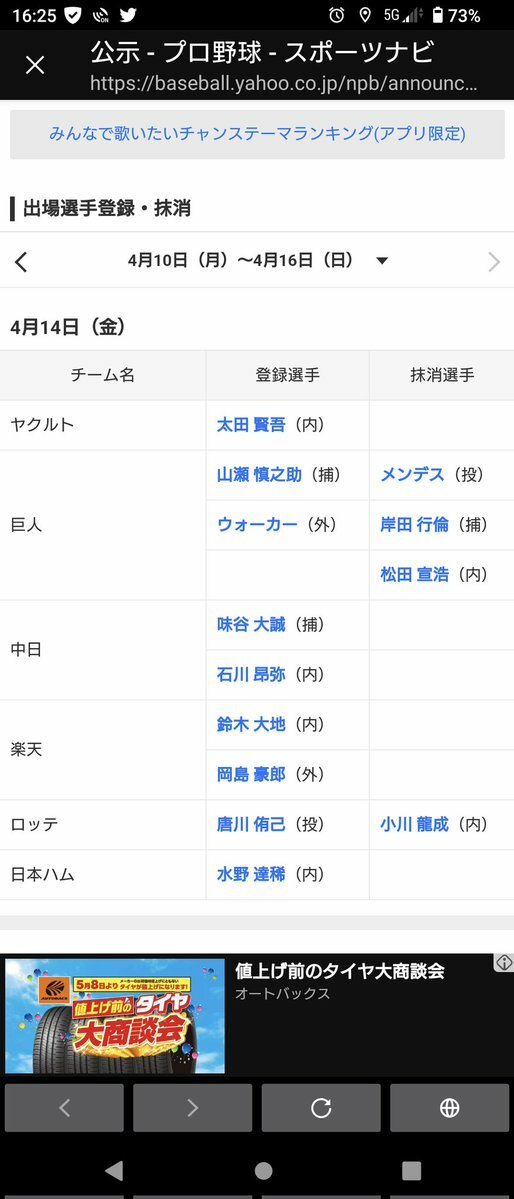Close the in-app browser with X

pyautogui.click(x=35, y=66)
